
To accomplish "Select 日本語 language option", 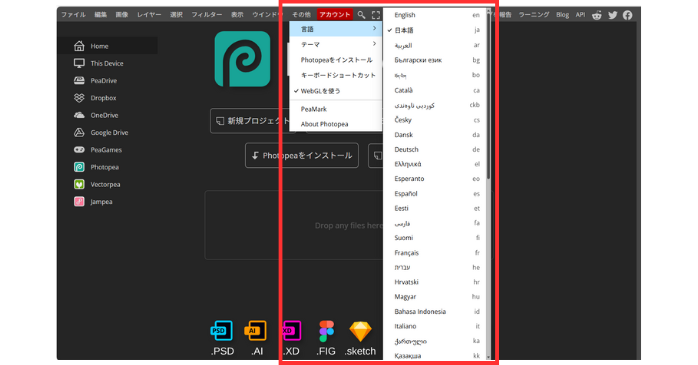I will 434,30.
